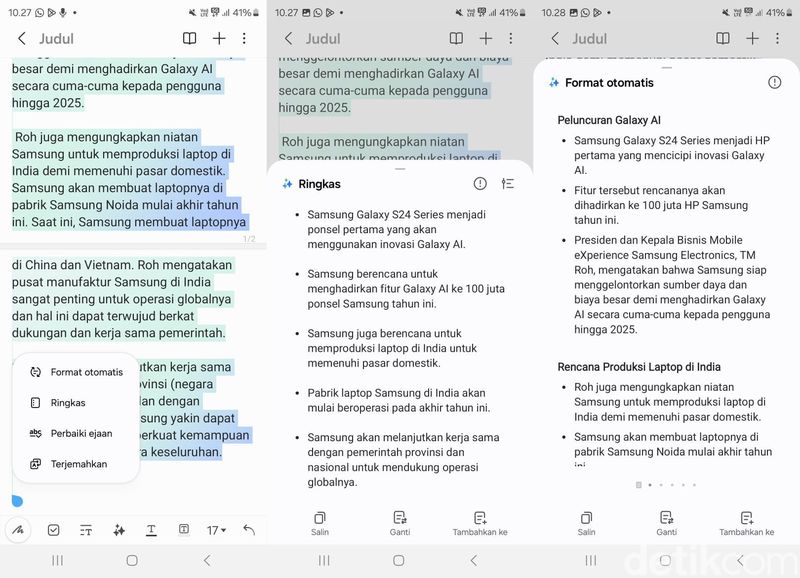Open text style options in editor toolbar
800x578 pixels.
coord(86,531)
